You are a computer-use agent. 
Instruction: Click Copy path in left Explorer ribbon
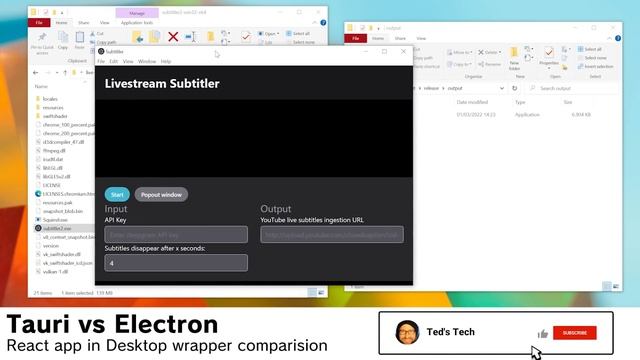coord(103,42)
